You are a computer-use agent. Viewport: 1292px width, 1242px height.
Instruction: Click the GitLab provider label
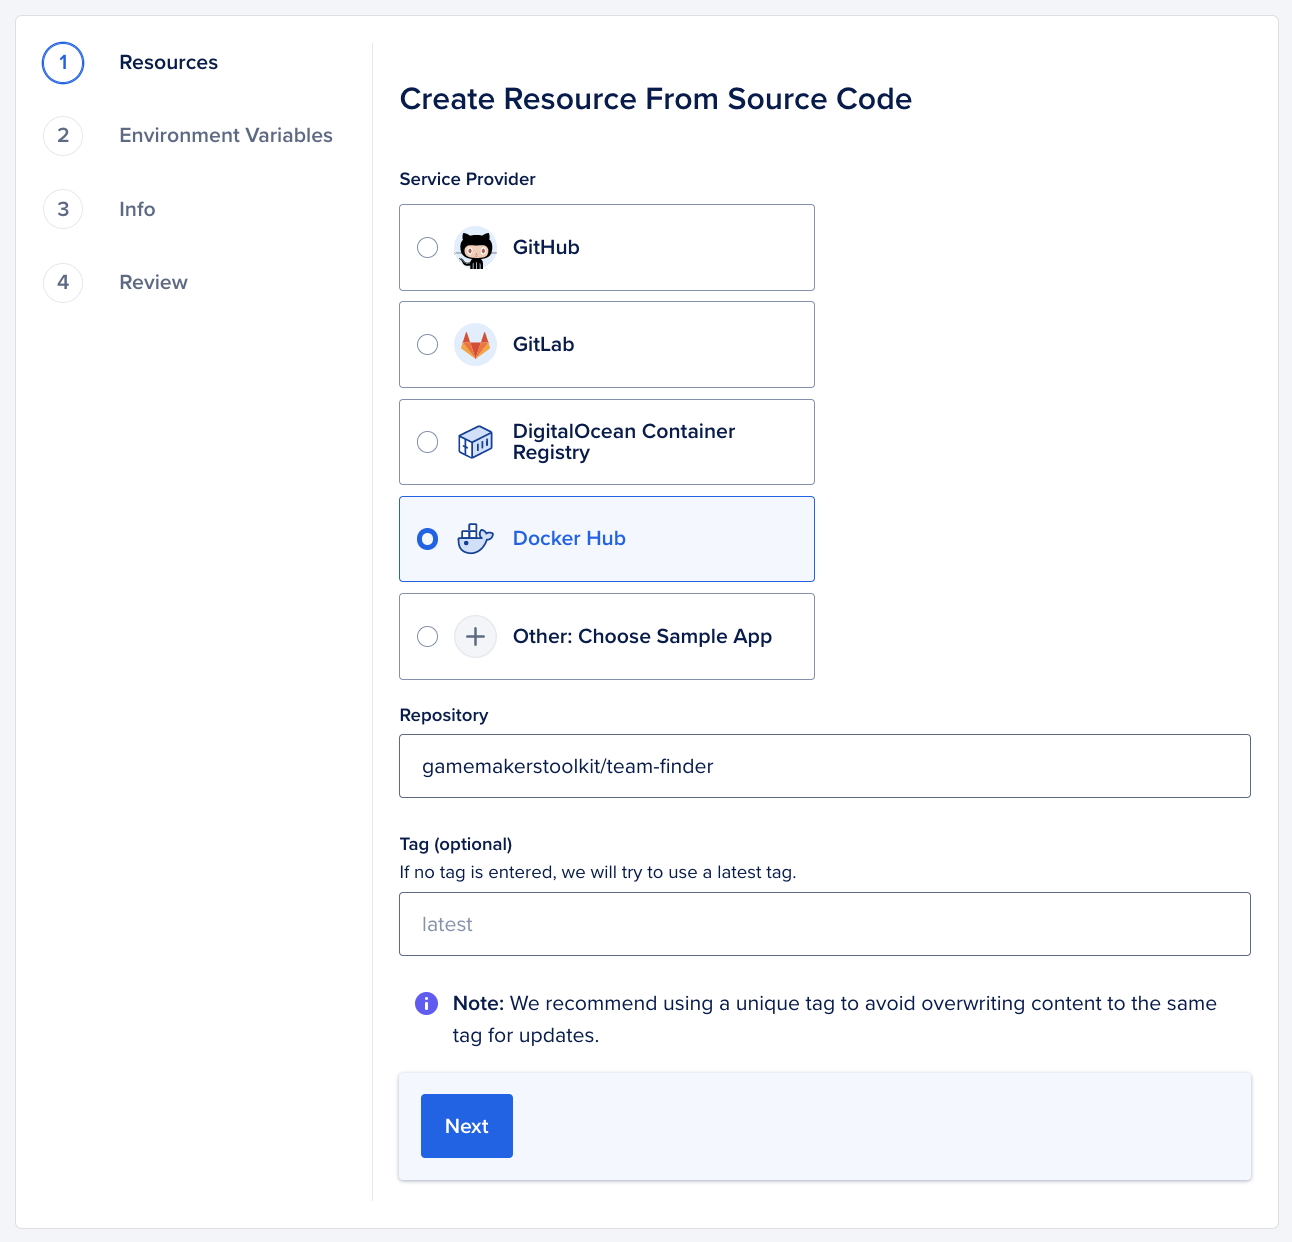click(543, 344)
